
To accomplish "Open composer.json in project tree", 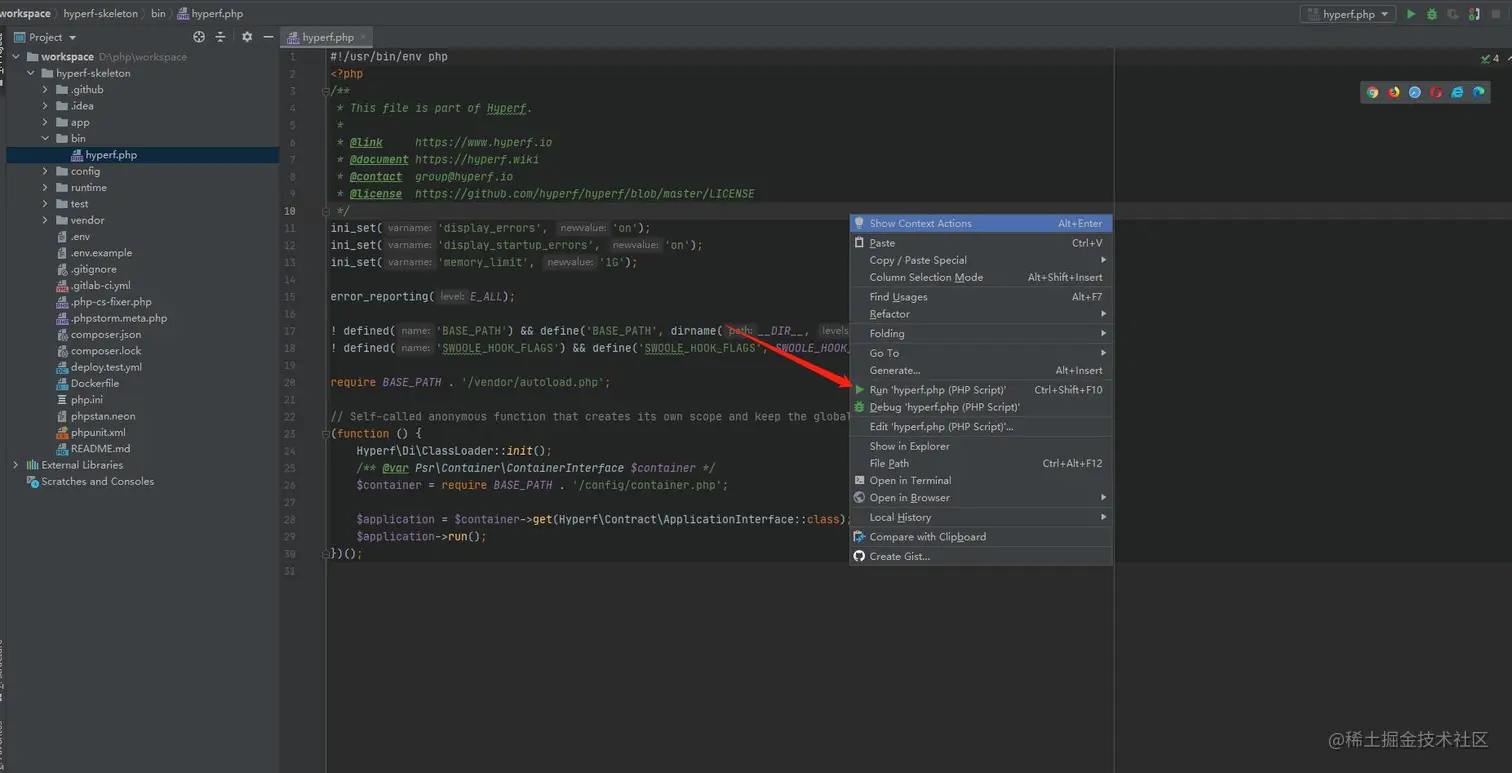I will pos(105,334).
